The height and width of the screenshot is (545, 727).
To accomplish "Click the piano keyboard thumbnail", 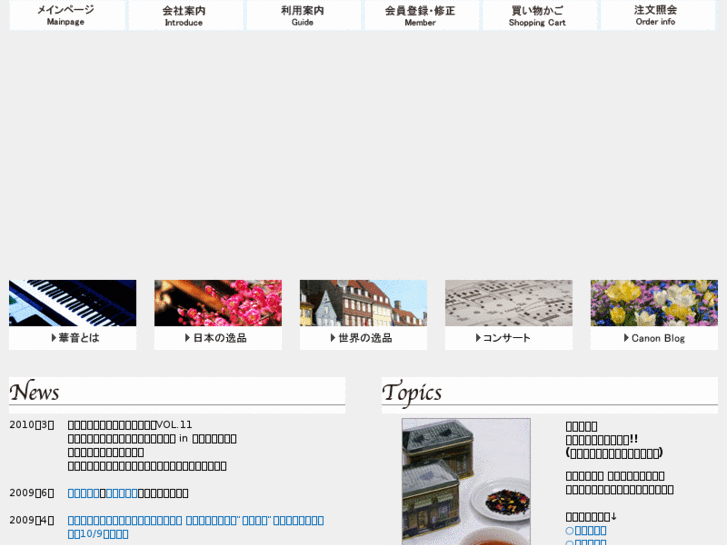I will pos(72,302).
